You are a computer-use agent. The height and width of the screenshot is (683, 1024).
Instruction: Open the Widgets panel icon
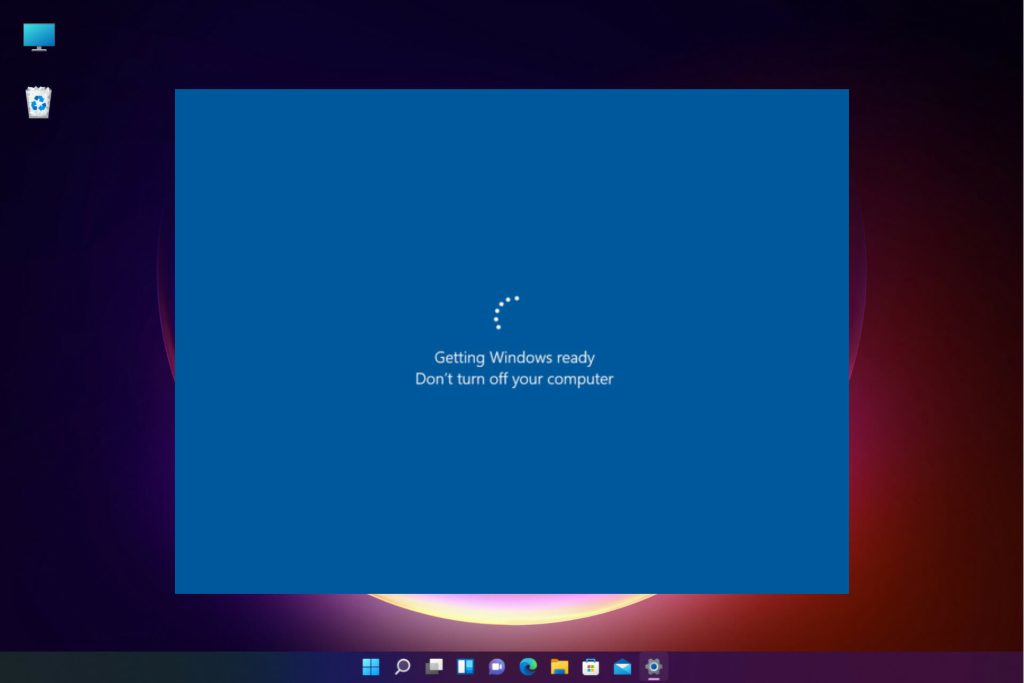tap(465, 666)
